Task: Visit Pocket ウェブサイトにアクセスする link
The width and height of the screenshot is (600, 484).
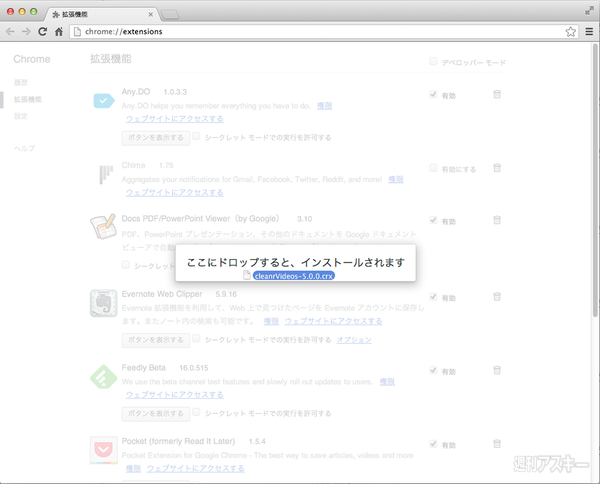Action: pos(196,469)
